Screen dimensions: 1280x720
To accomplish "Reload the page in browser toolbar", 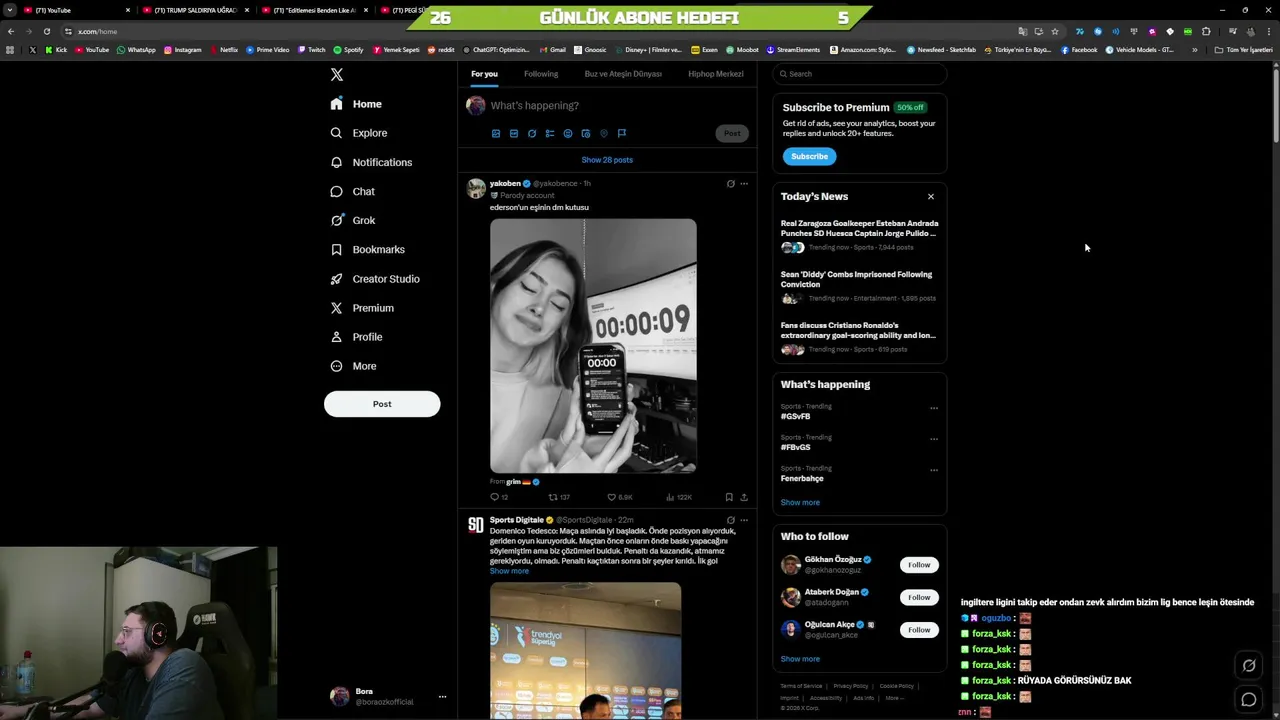I will tap(46, 31).
